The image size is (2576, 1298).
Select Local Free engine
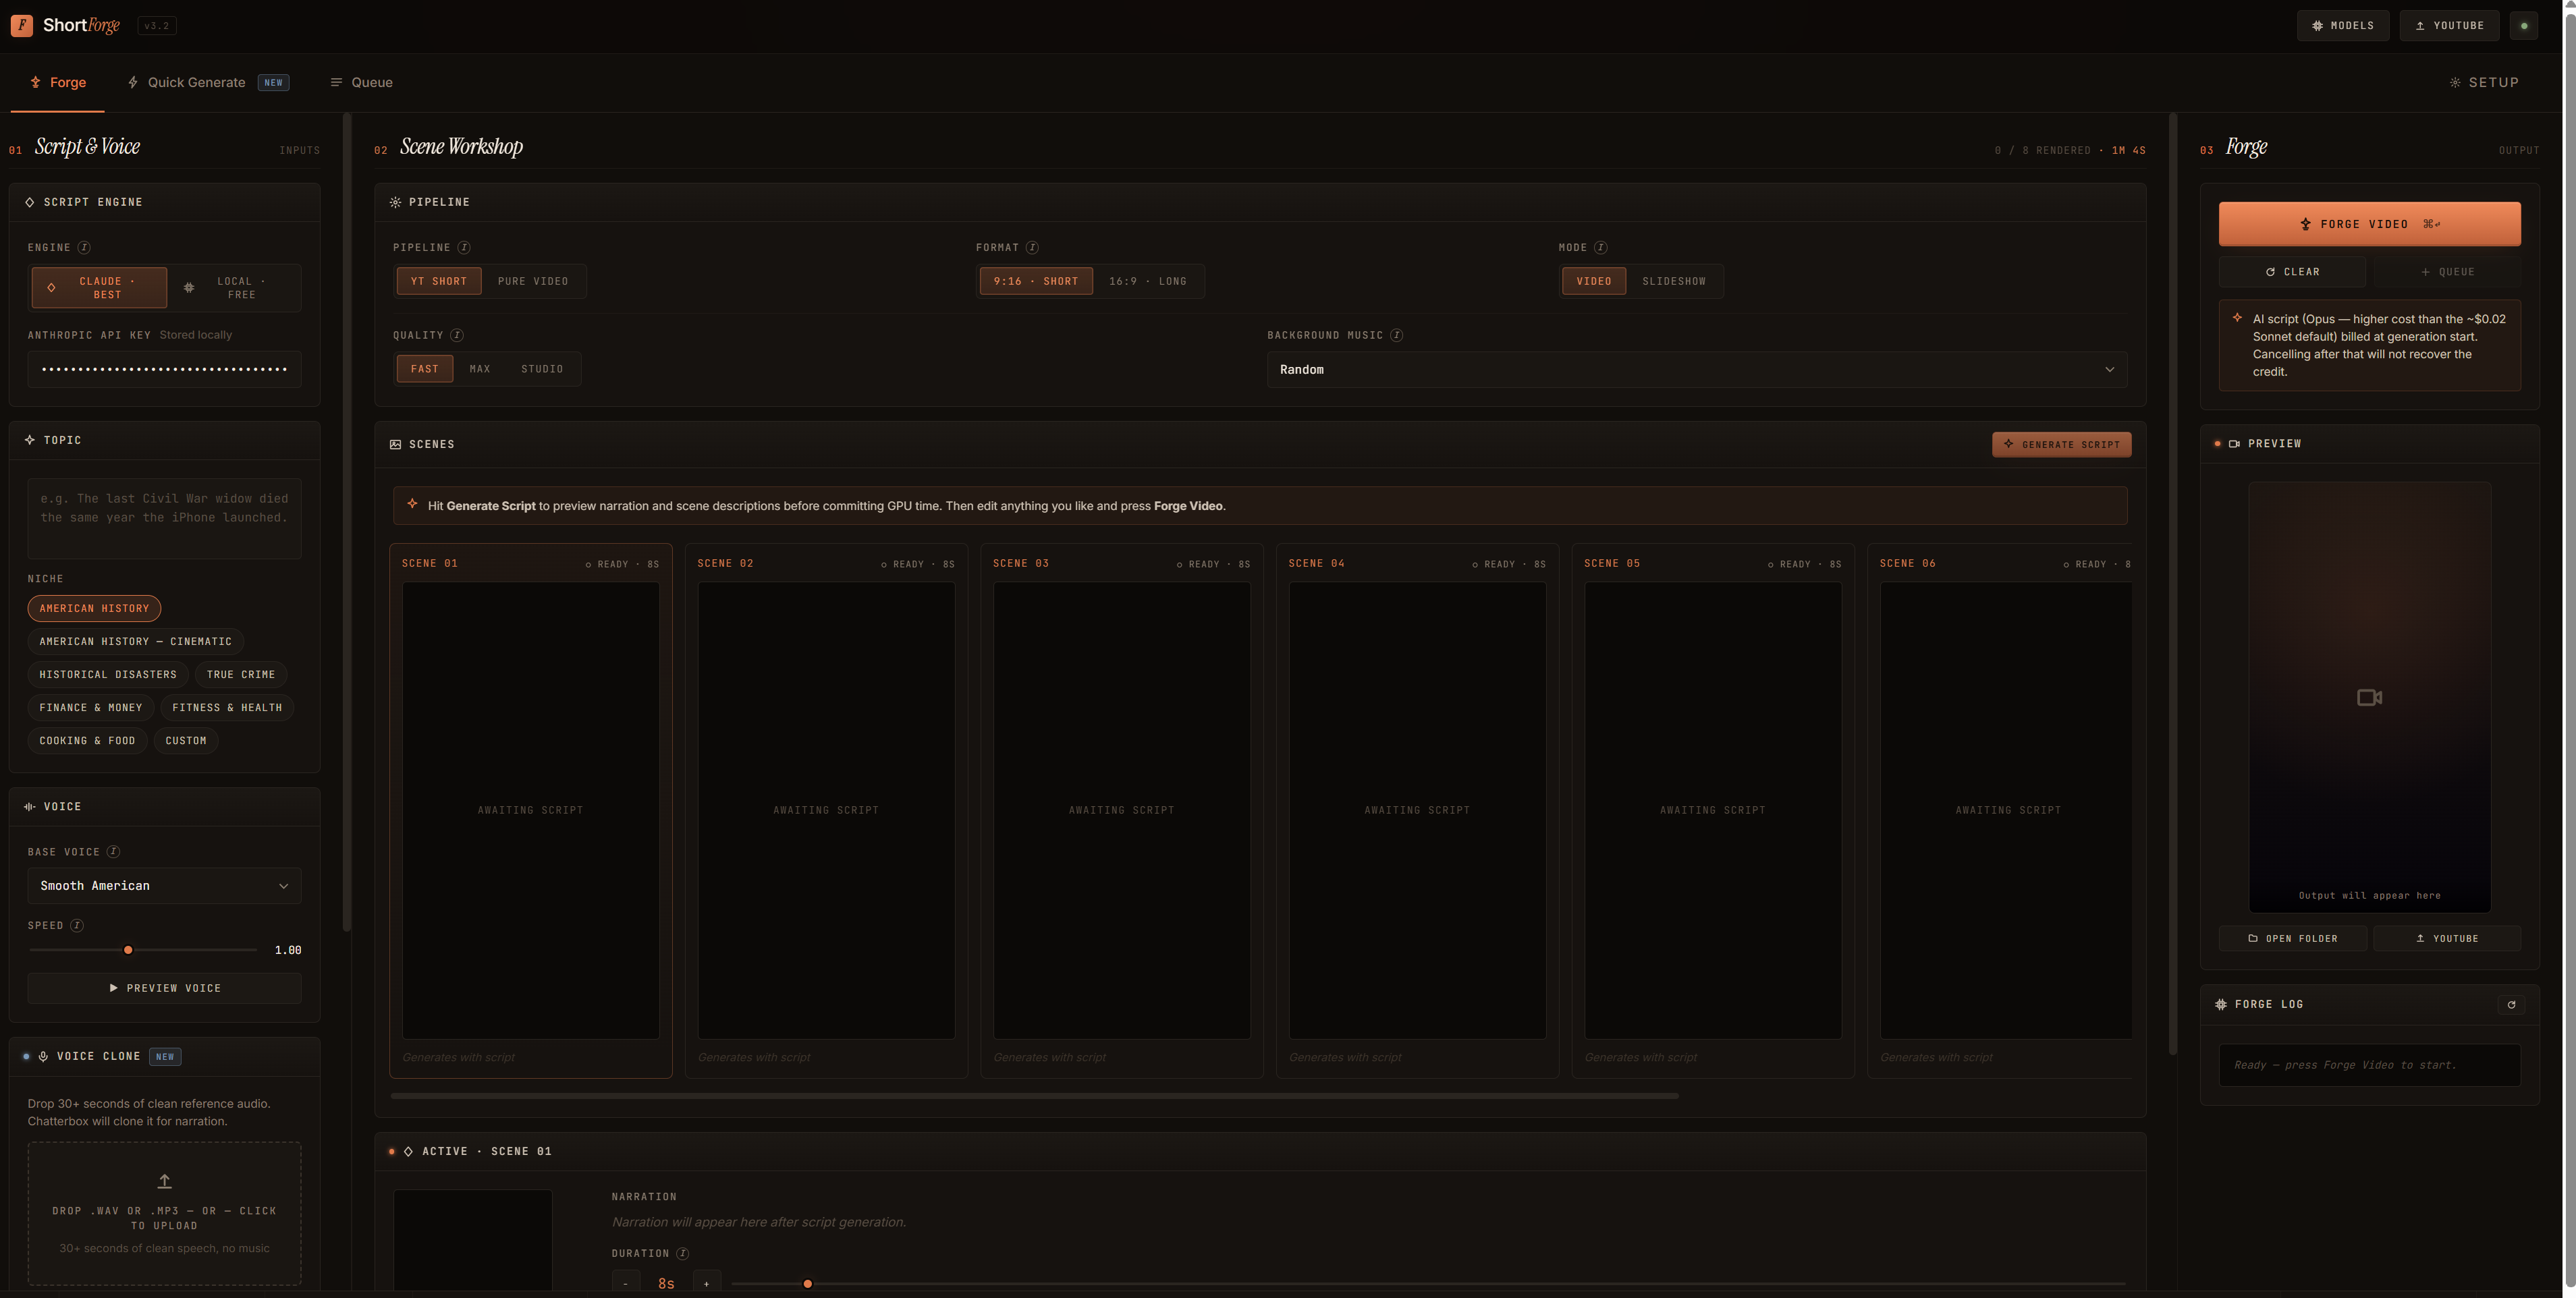tap(234, 288)
